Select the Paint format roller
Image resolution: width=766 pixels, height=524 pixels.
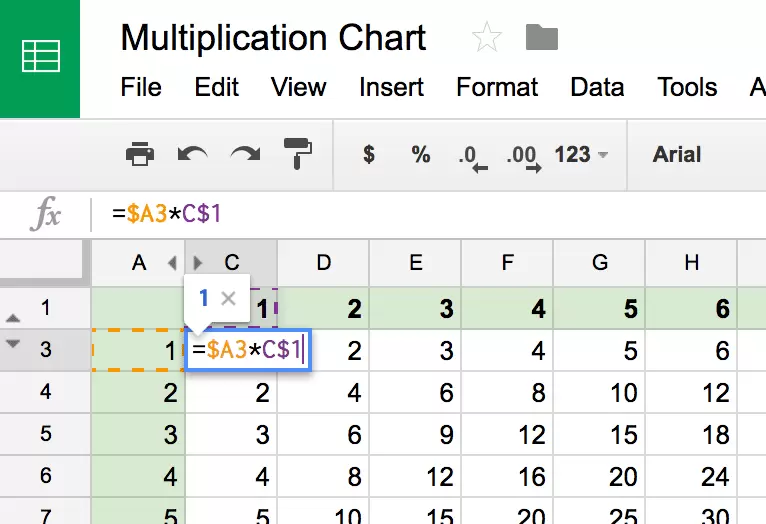[297, 154]
